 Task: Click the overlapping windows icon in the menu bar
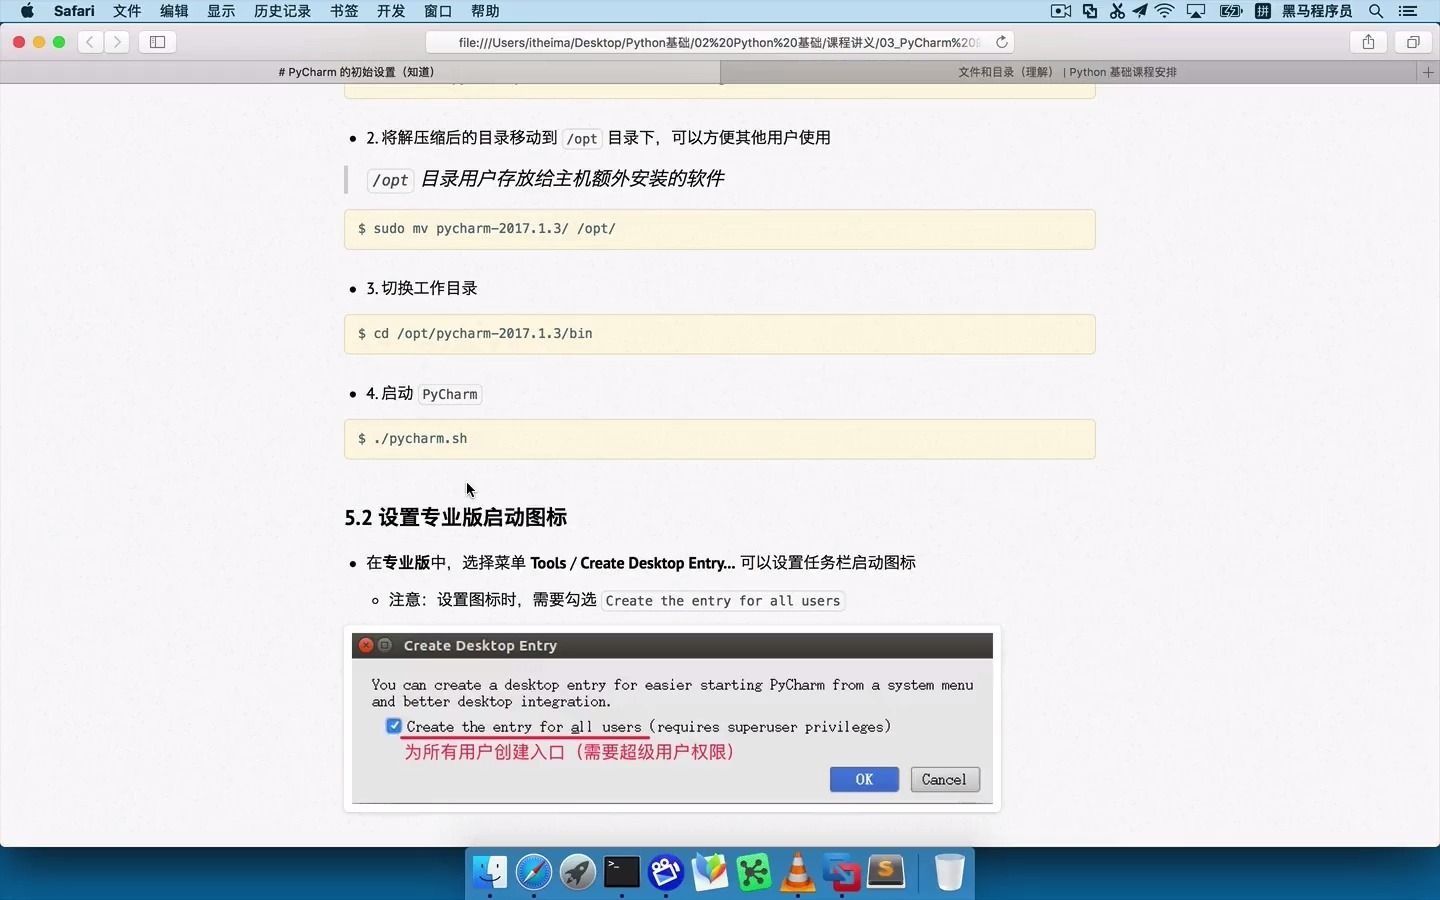pos(1090,11)
